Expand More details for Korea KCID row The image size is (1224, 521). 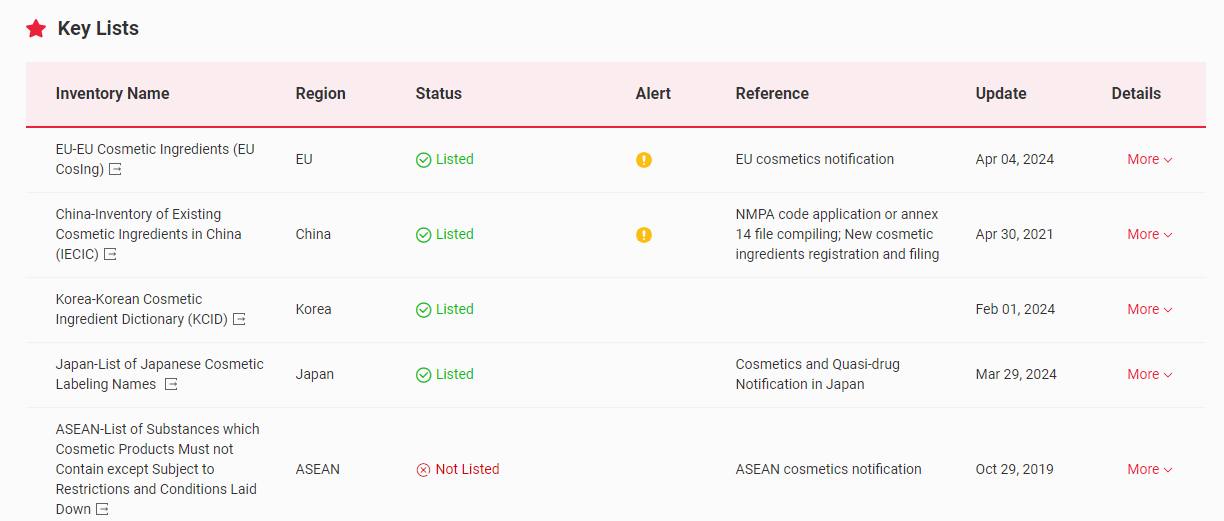1149,310
